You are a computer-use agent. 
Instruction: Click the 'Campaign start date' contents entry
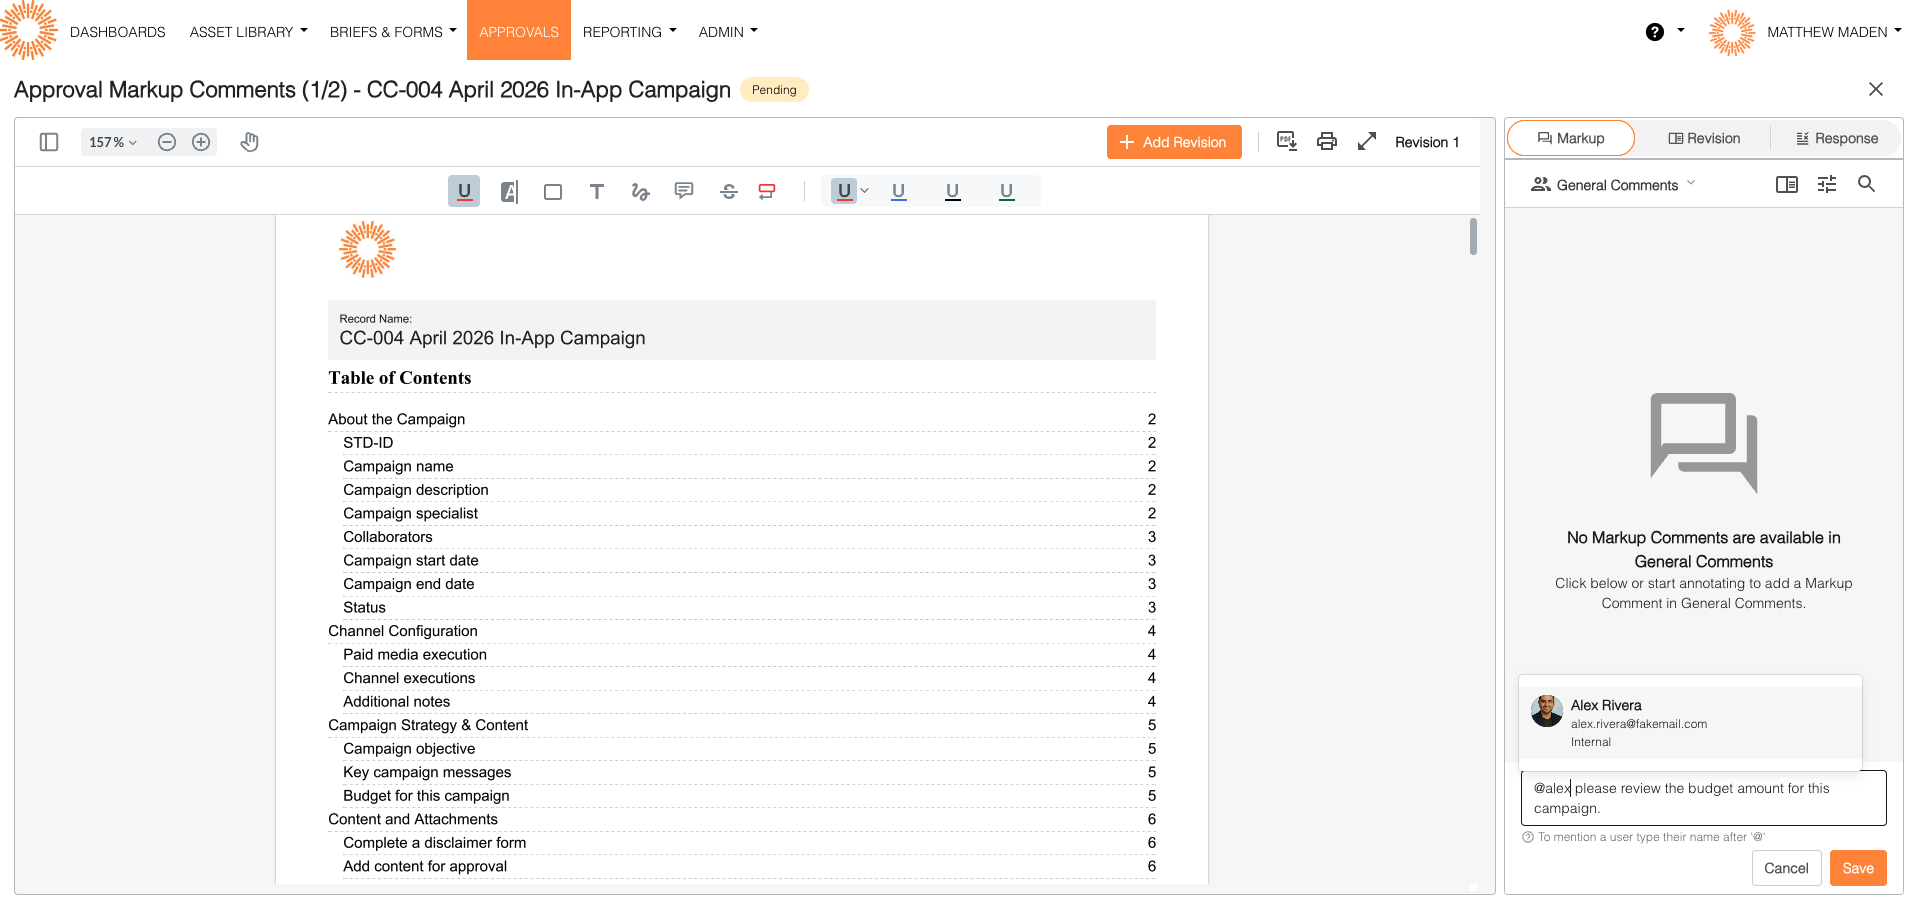click(411, 560)
